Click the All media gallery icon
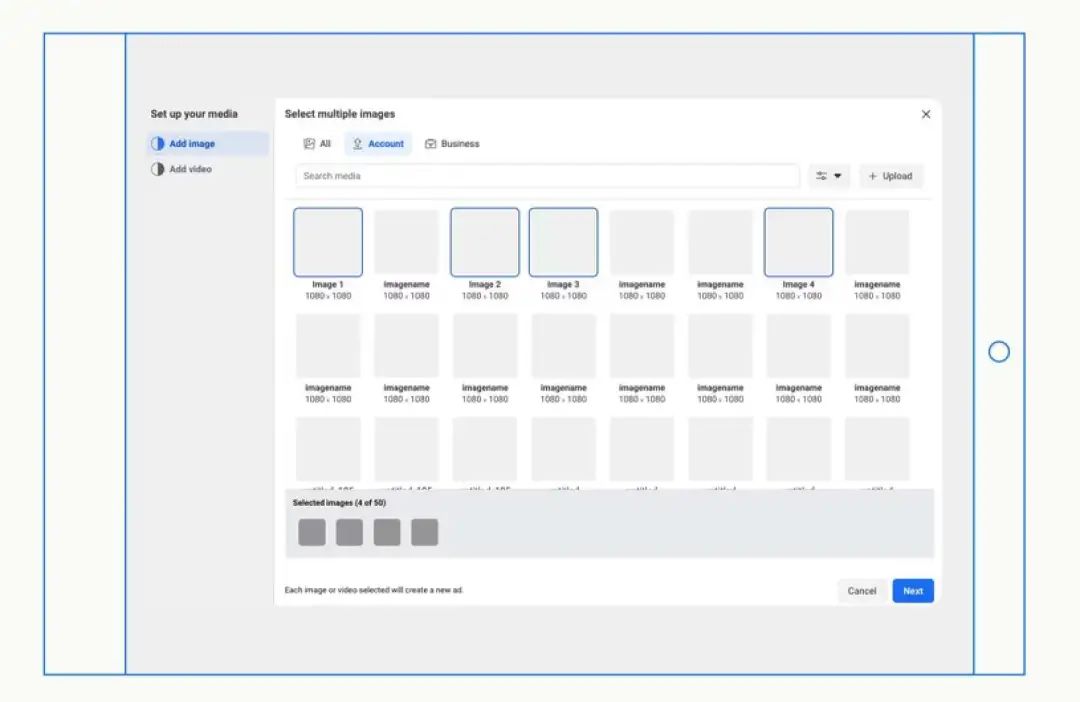 pos(309,143)
